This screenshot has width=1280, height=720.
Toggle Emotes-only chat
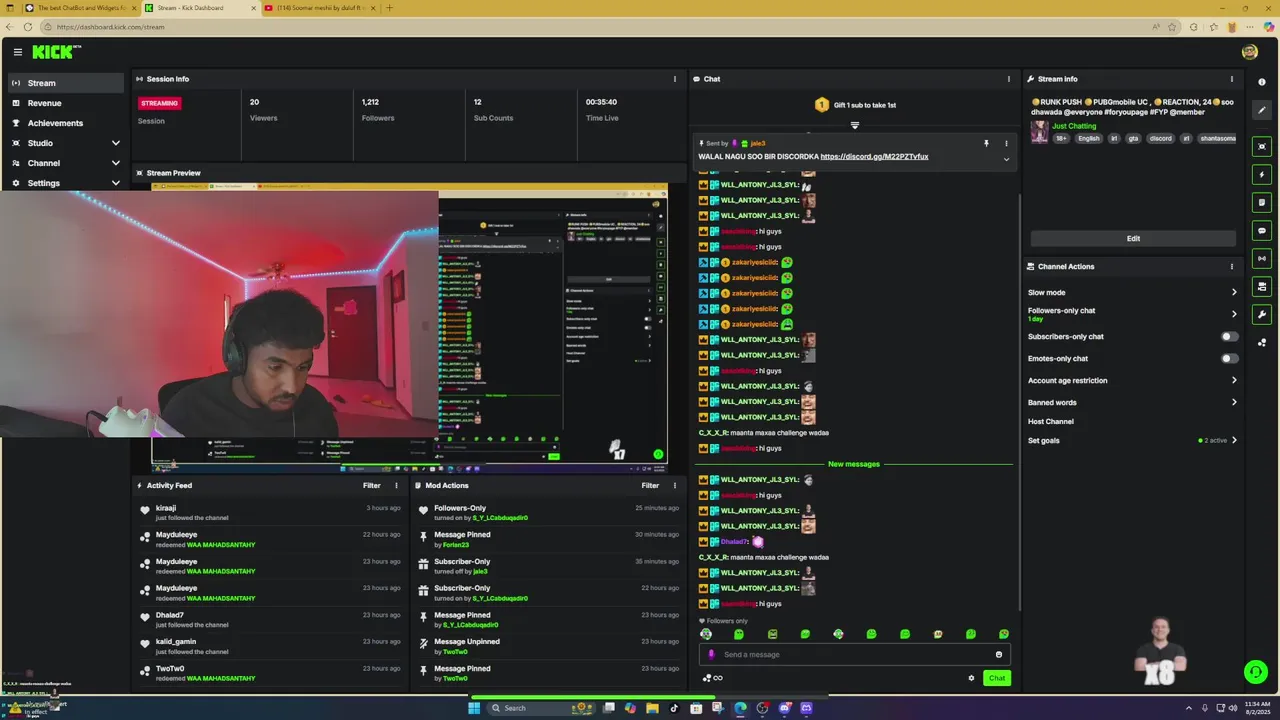(1229, 359)
